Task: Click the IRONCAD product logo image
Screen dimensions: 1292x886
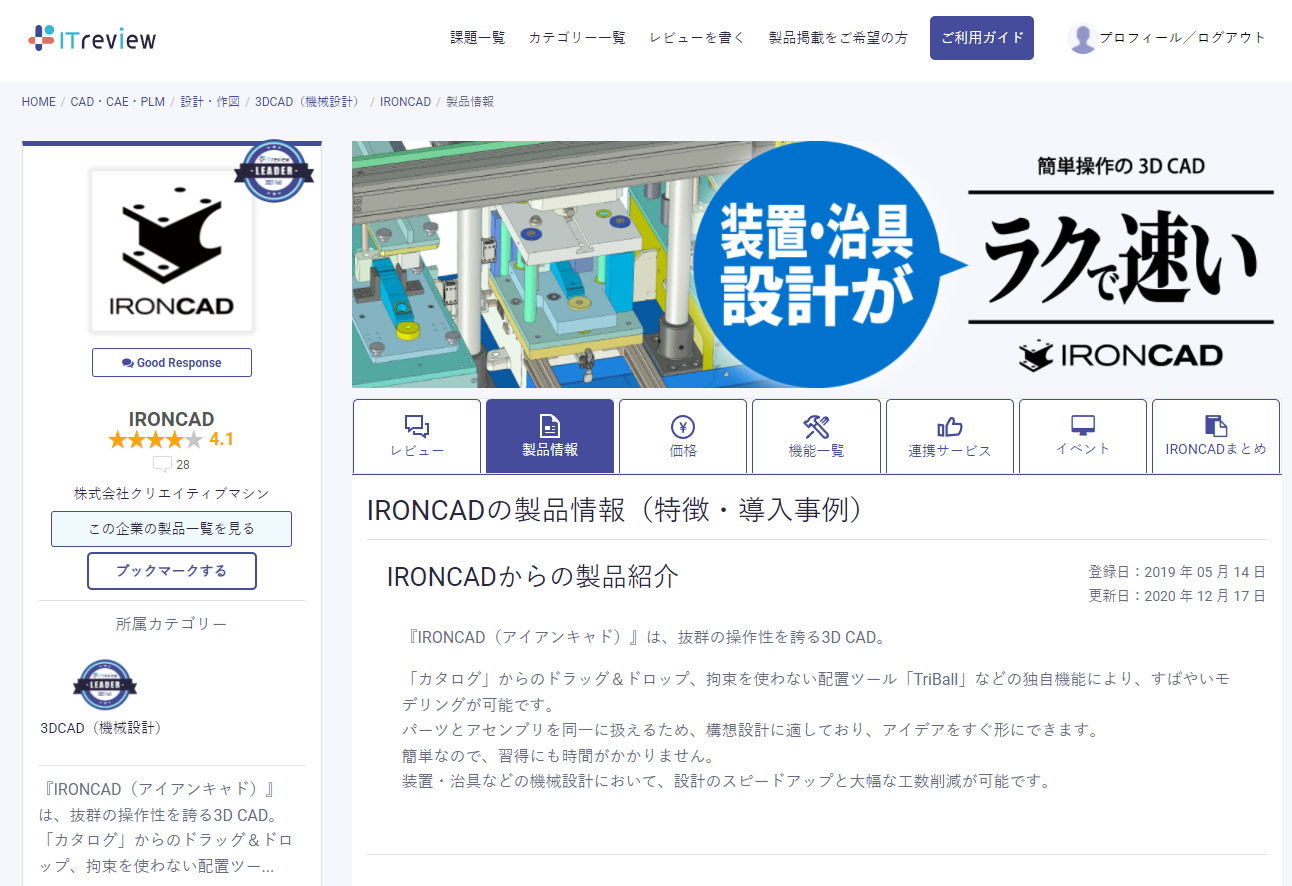Action: coord(172,250)
